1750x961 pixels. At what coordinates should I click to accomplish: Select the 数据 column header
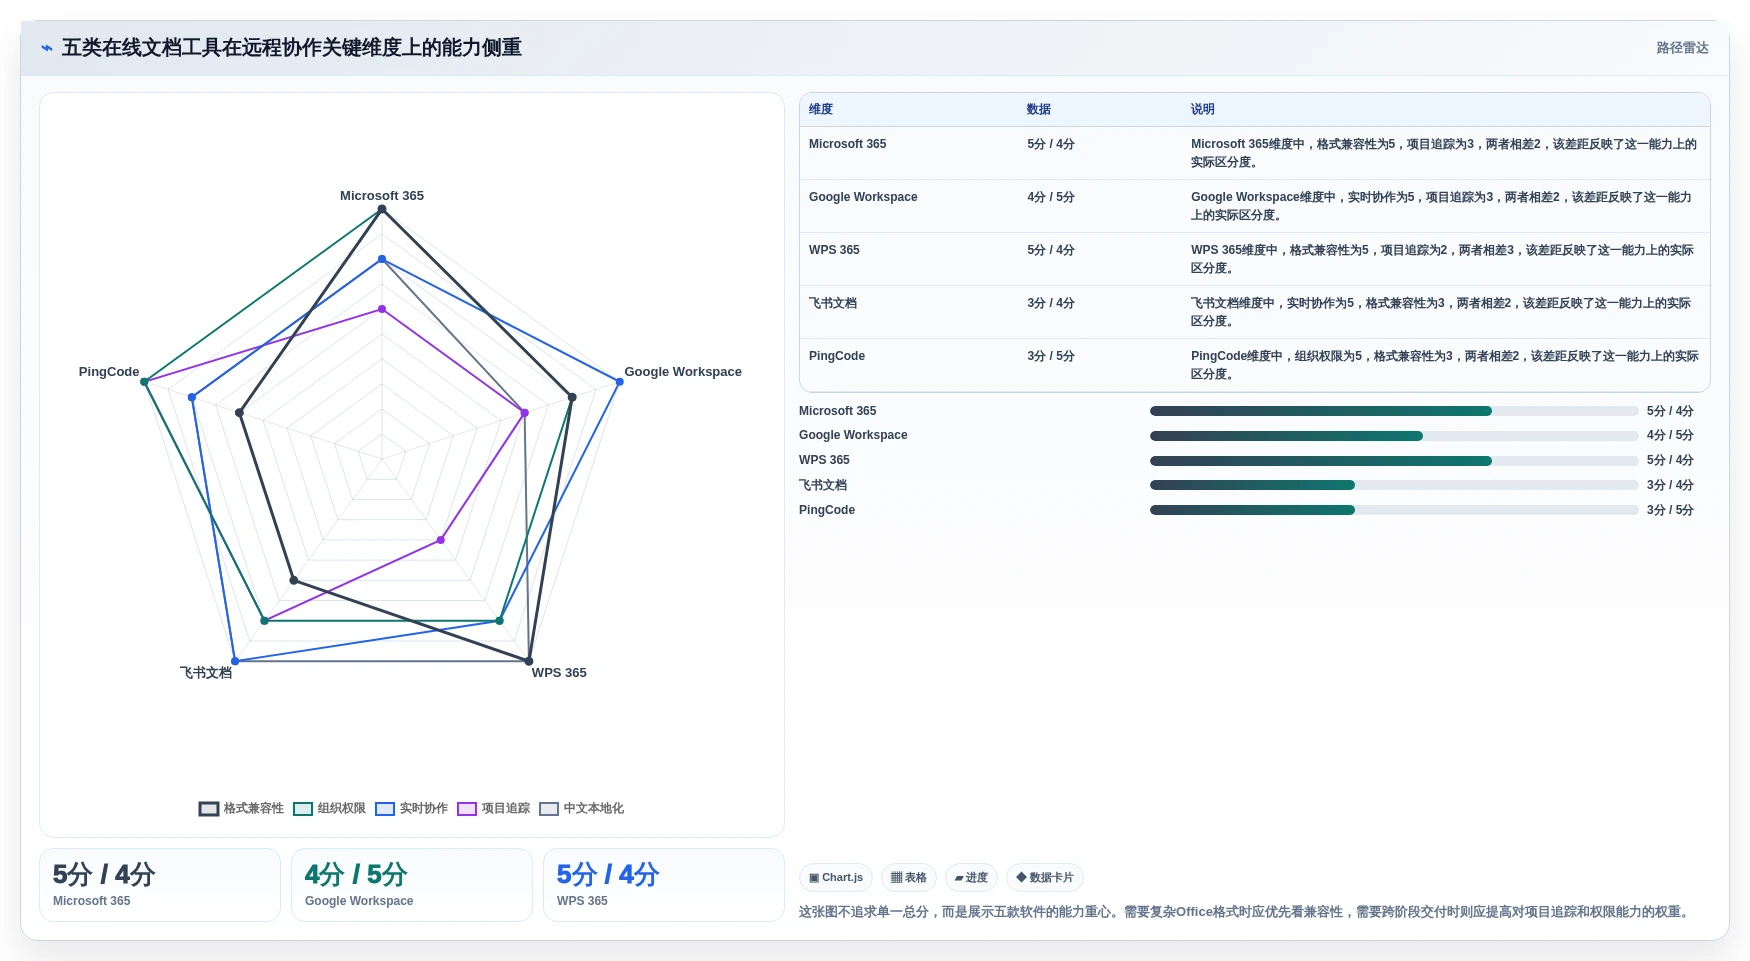coord(1039,109)
